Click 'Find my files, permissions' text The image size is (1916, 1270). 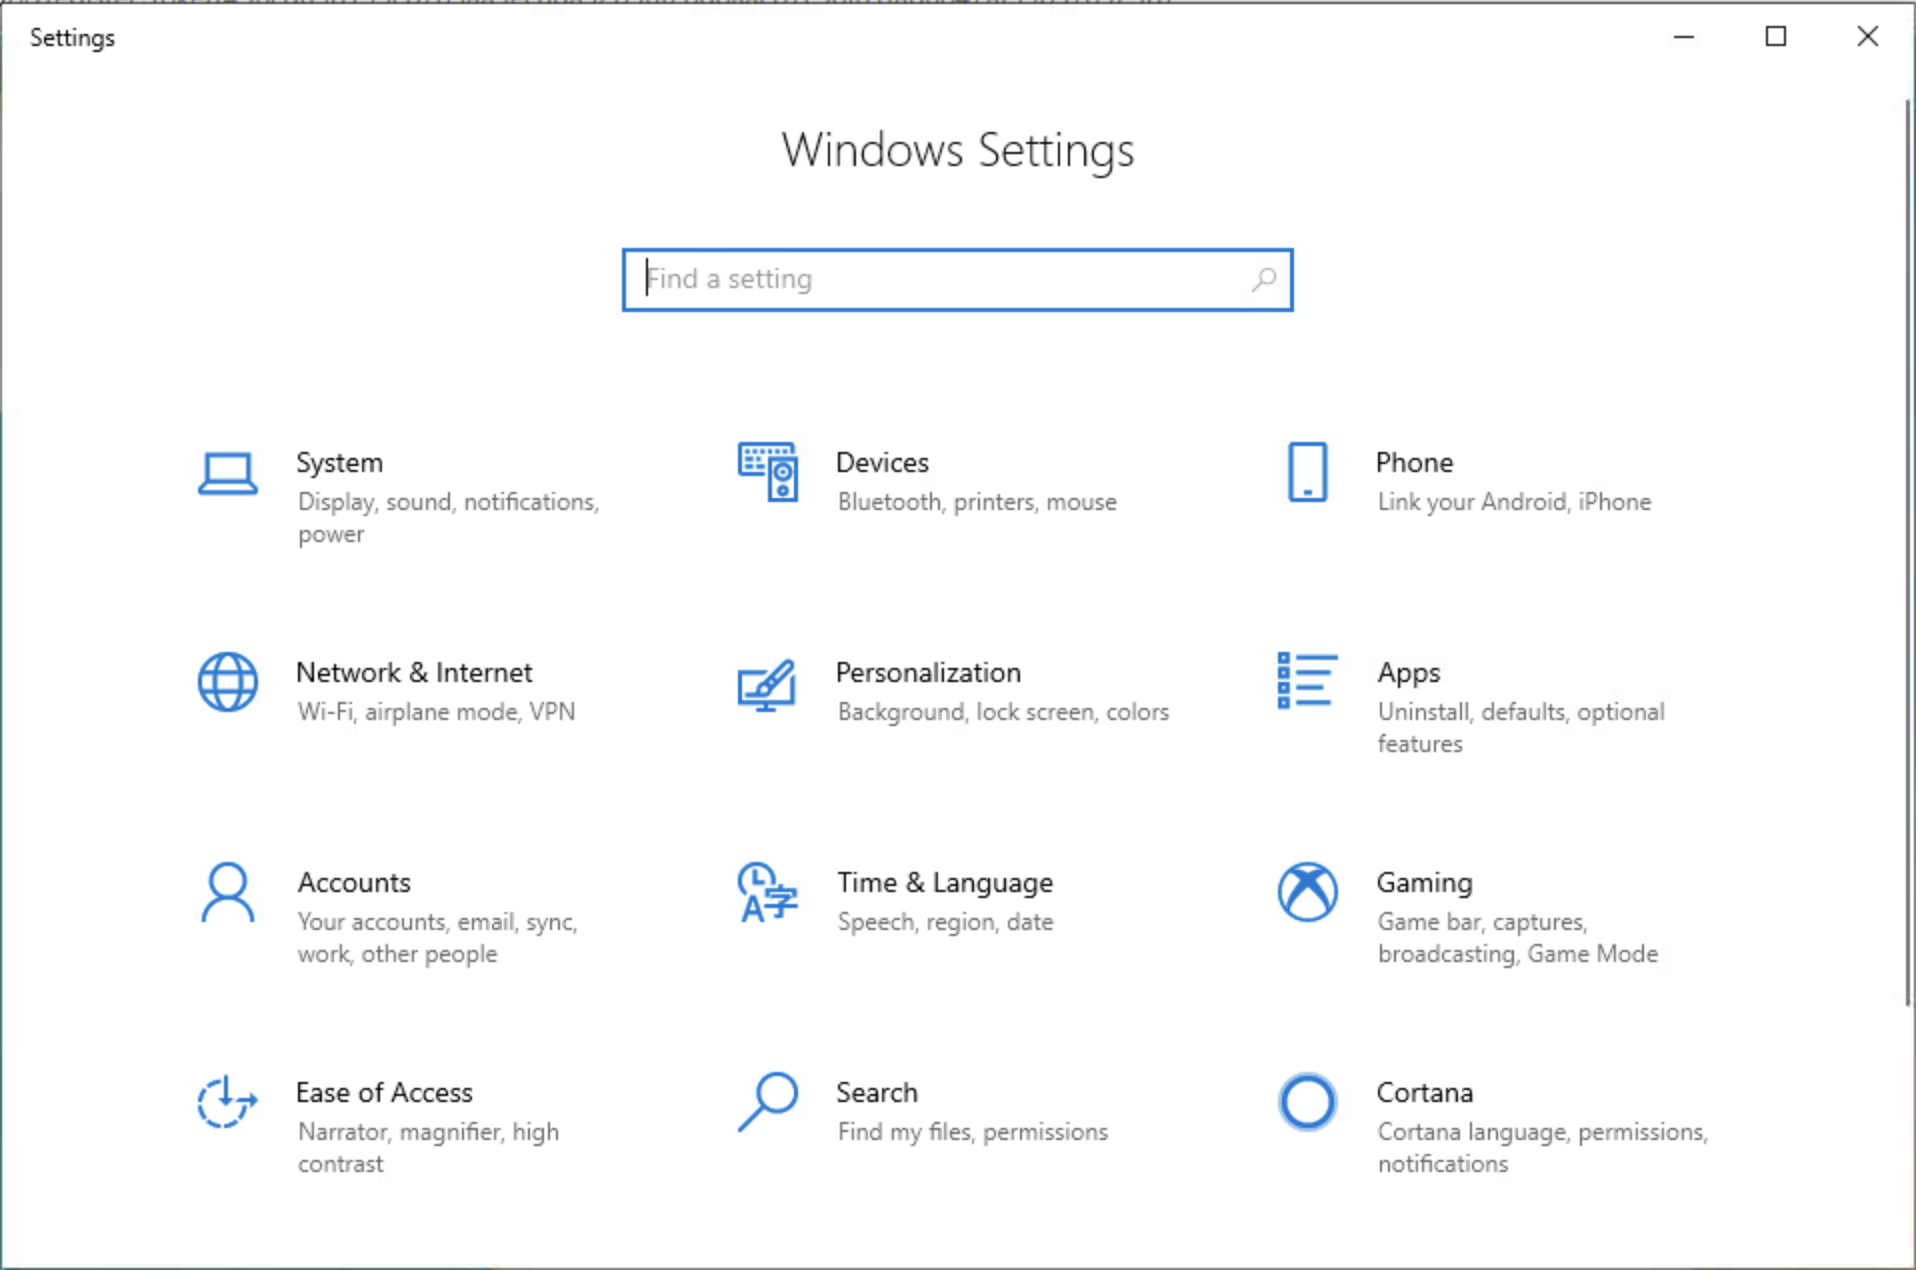(972, 1131)
